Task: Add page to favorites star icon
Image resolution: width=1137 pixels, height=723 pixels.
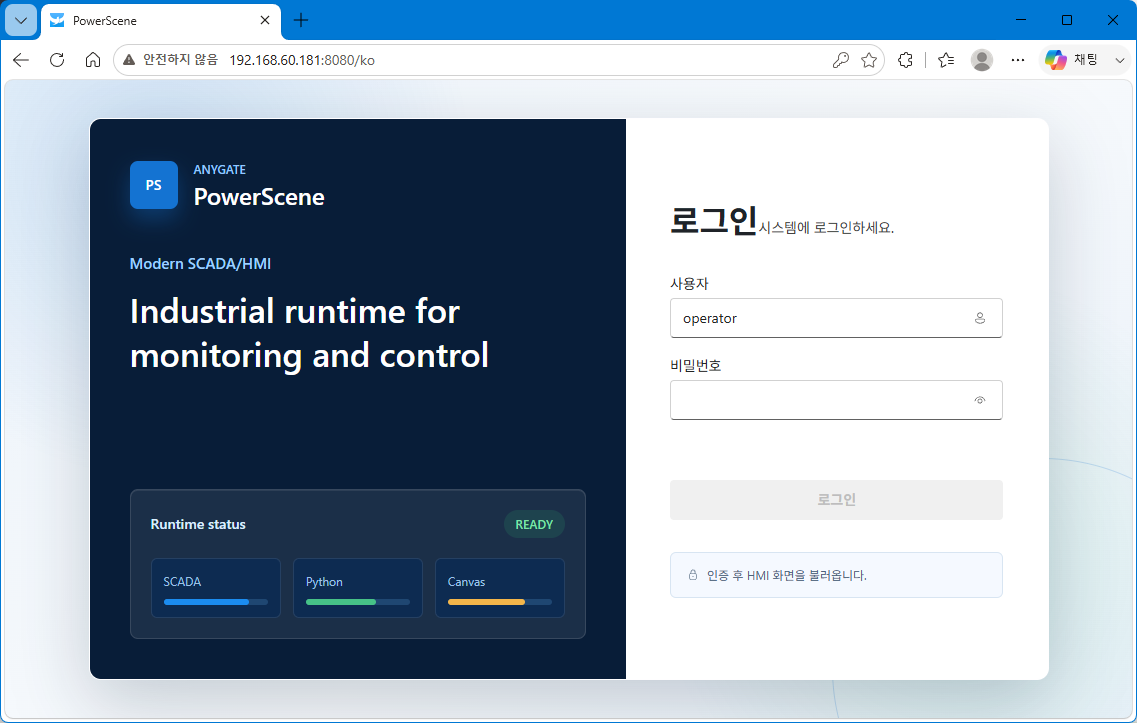Action: click(869, 60)
